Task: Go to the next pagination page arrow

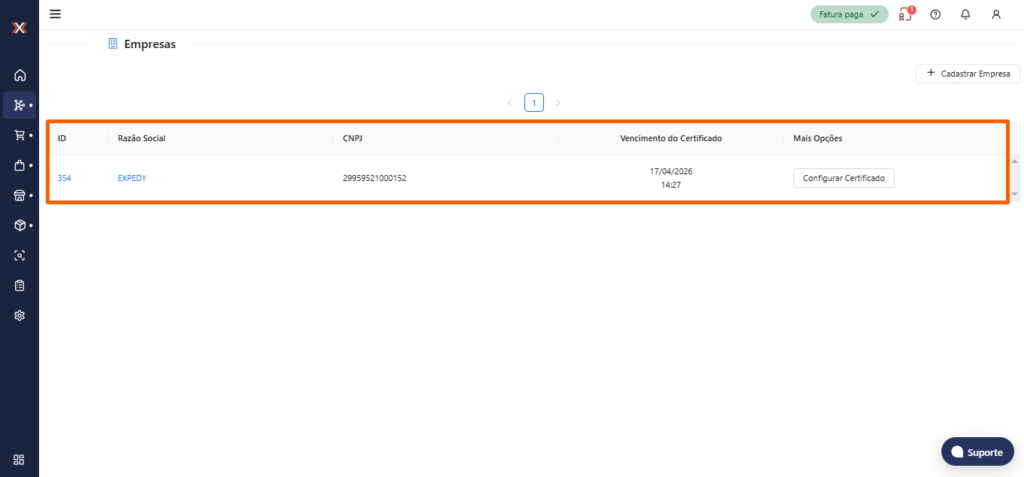Action: (558, 102)
